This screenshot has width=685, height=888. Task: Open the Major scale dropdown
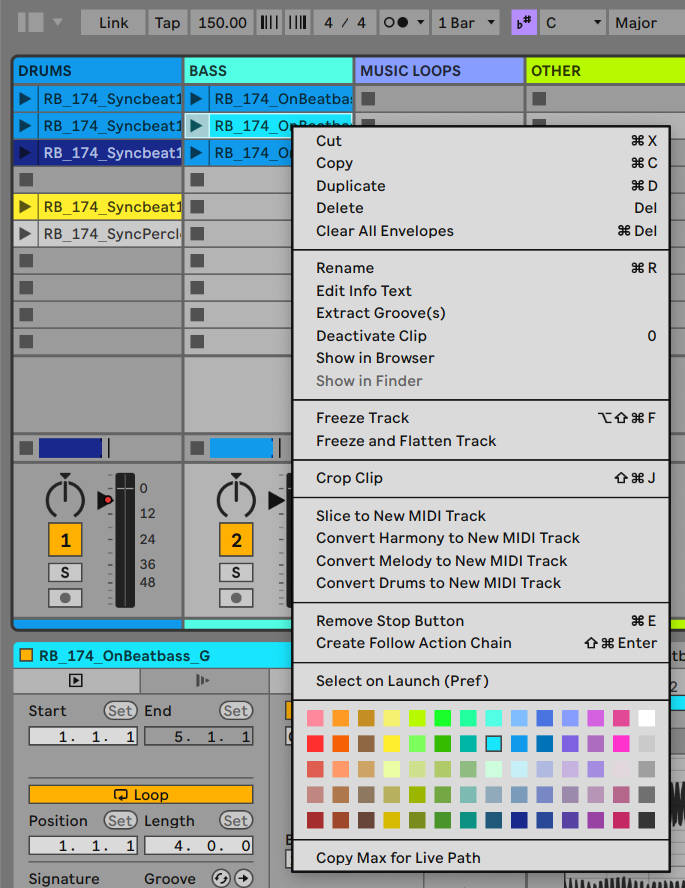click(x=645, y=22)
